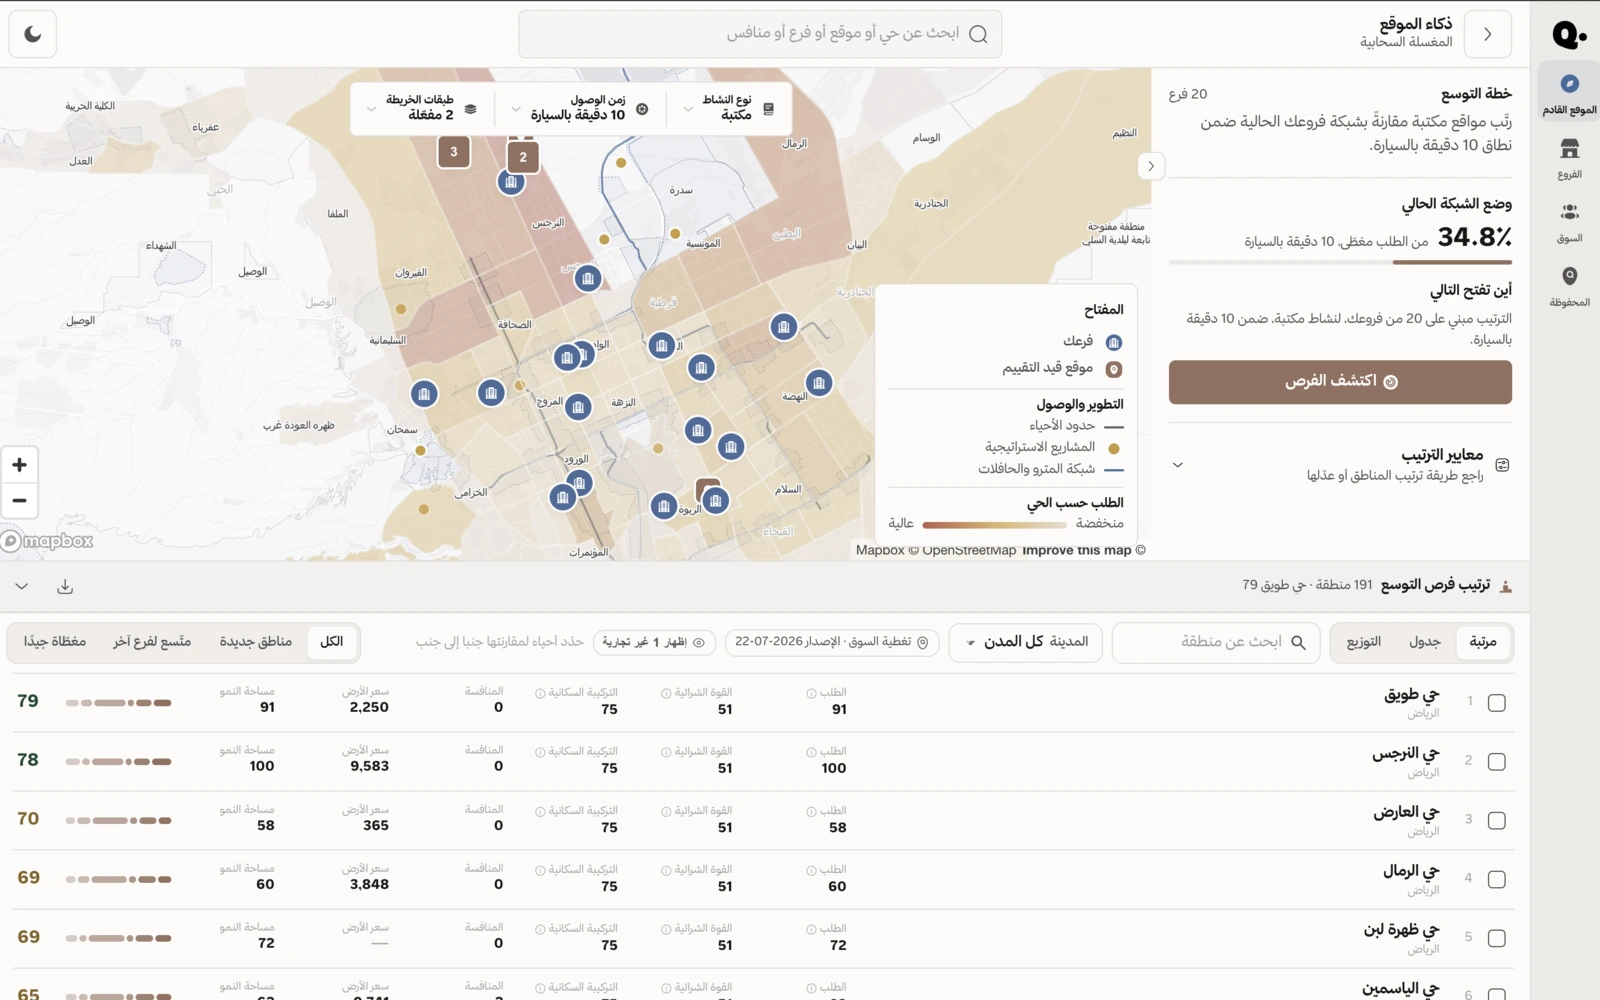Click map cluster marker labeled 3
The image size is (1600, 1000).
[x=454, y=152]
